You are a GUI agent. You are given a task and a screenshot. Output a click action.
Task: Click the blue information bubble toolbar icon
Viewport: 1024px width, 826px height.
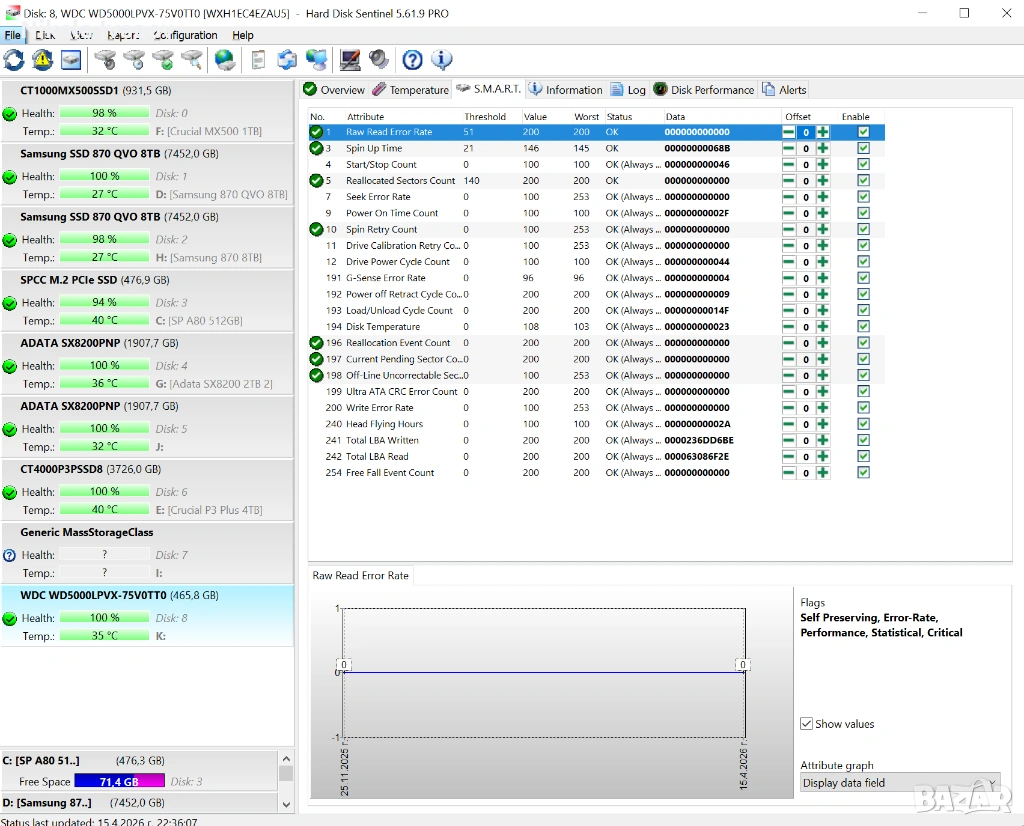click(441, 60)
